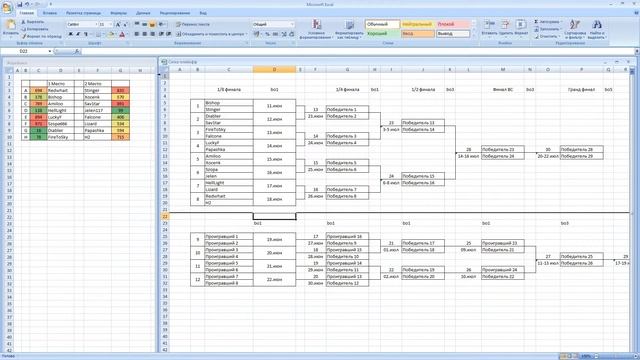Open Format as Table (Форматировать как таблицу)
Image resolution: width=640 pixels, height=360 pixels.
[x=349, y=29]
